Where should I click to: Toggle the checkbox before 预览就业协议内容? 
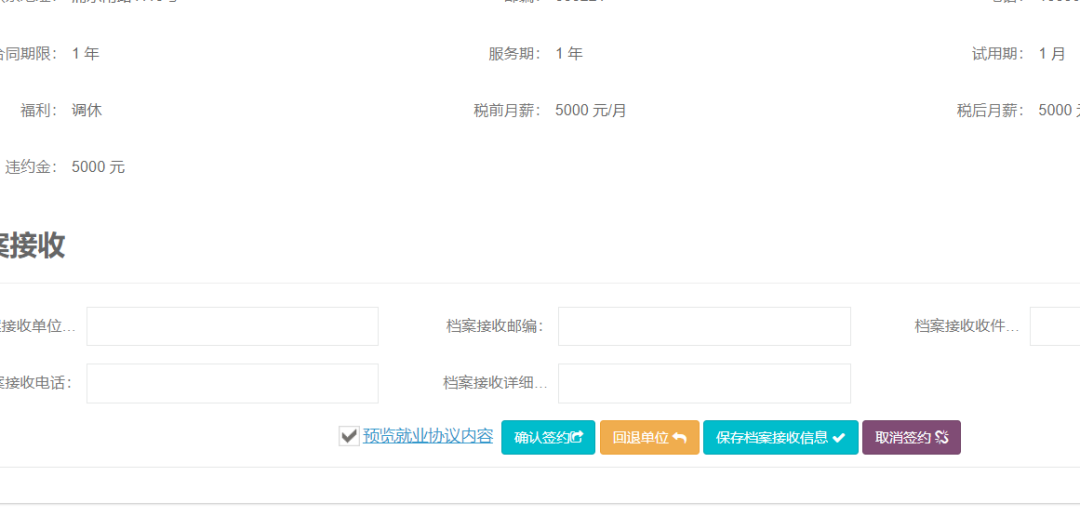(x=349, y=436)
